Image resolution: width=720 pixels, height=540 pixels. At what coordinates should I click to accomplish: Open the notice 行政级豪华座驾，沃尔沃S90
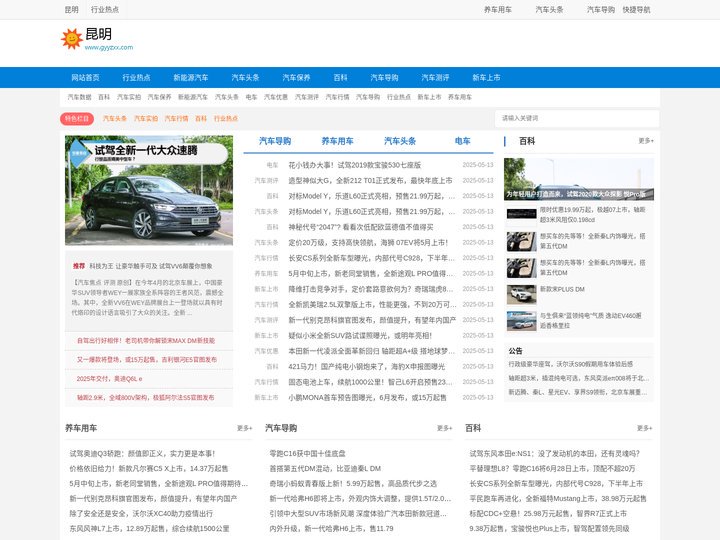tap(570, 364)
